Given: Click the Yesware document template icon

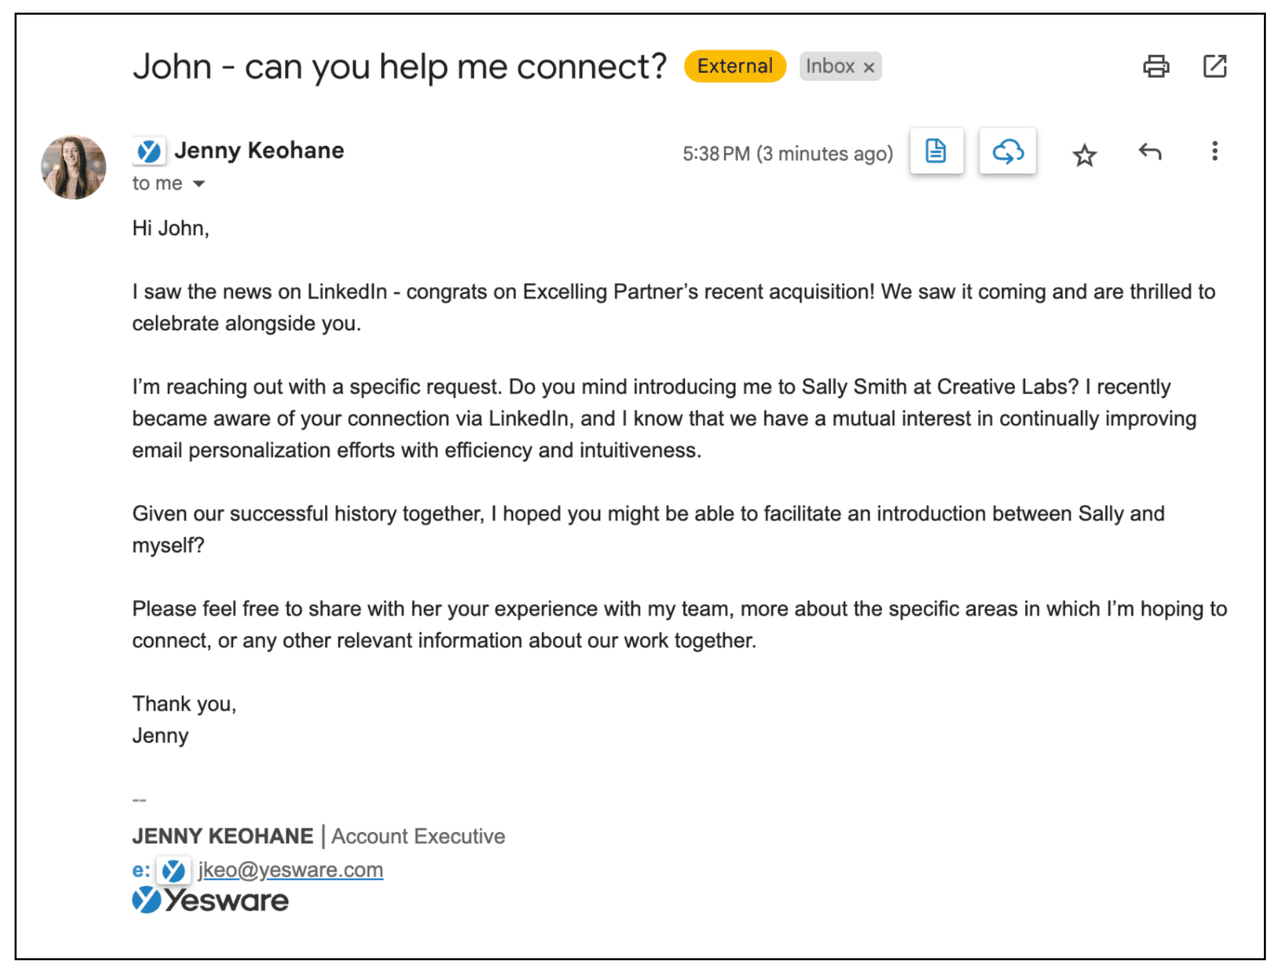Looking at the screenshot, I should click(936, 151).
